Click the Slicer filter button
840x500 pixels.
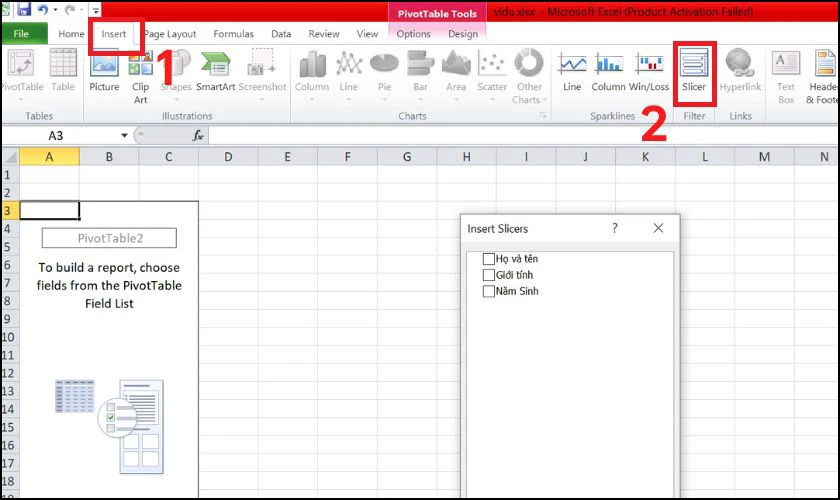click(x=694, y=71)
